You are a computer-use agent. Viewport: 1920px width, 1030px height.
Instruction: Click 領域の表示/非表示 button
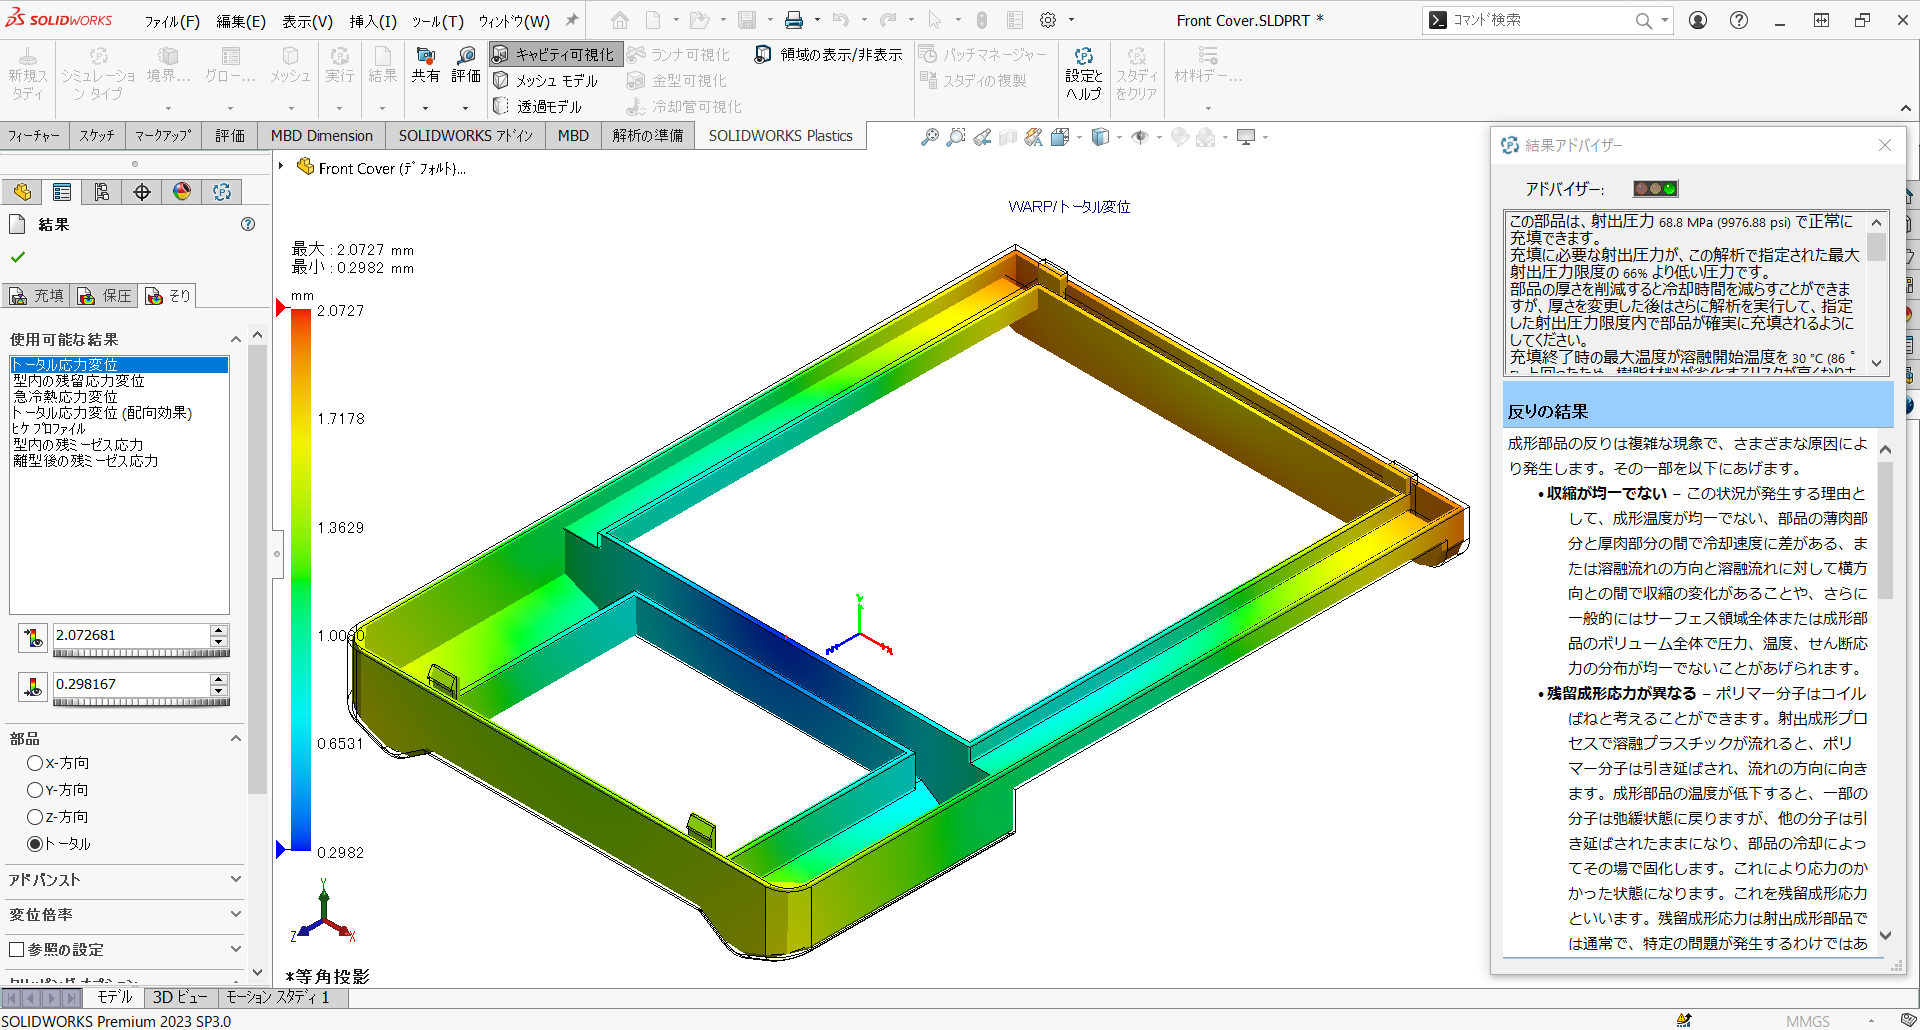click(829, 54)
